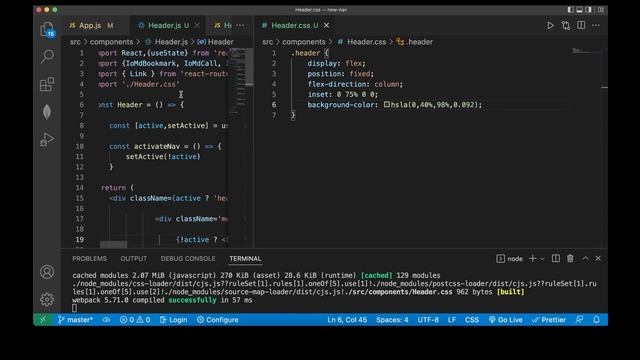Image resolution: width=640 pixels, height=360 pixels.
Task: Click the master branch indicator
Action: pos(76,320)
